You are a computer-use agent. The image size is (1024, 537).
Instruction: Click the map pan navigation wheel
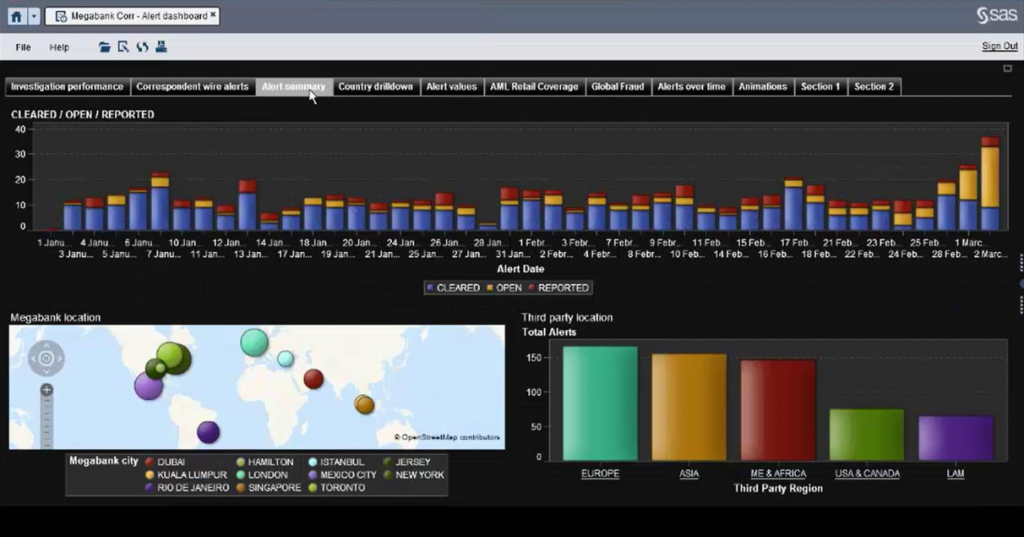(x=46, y=357)
